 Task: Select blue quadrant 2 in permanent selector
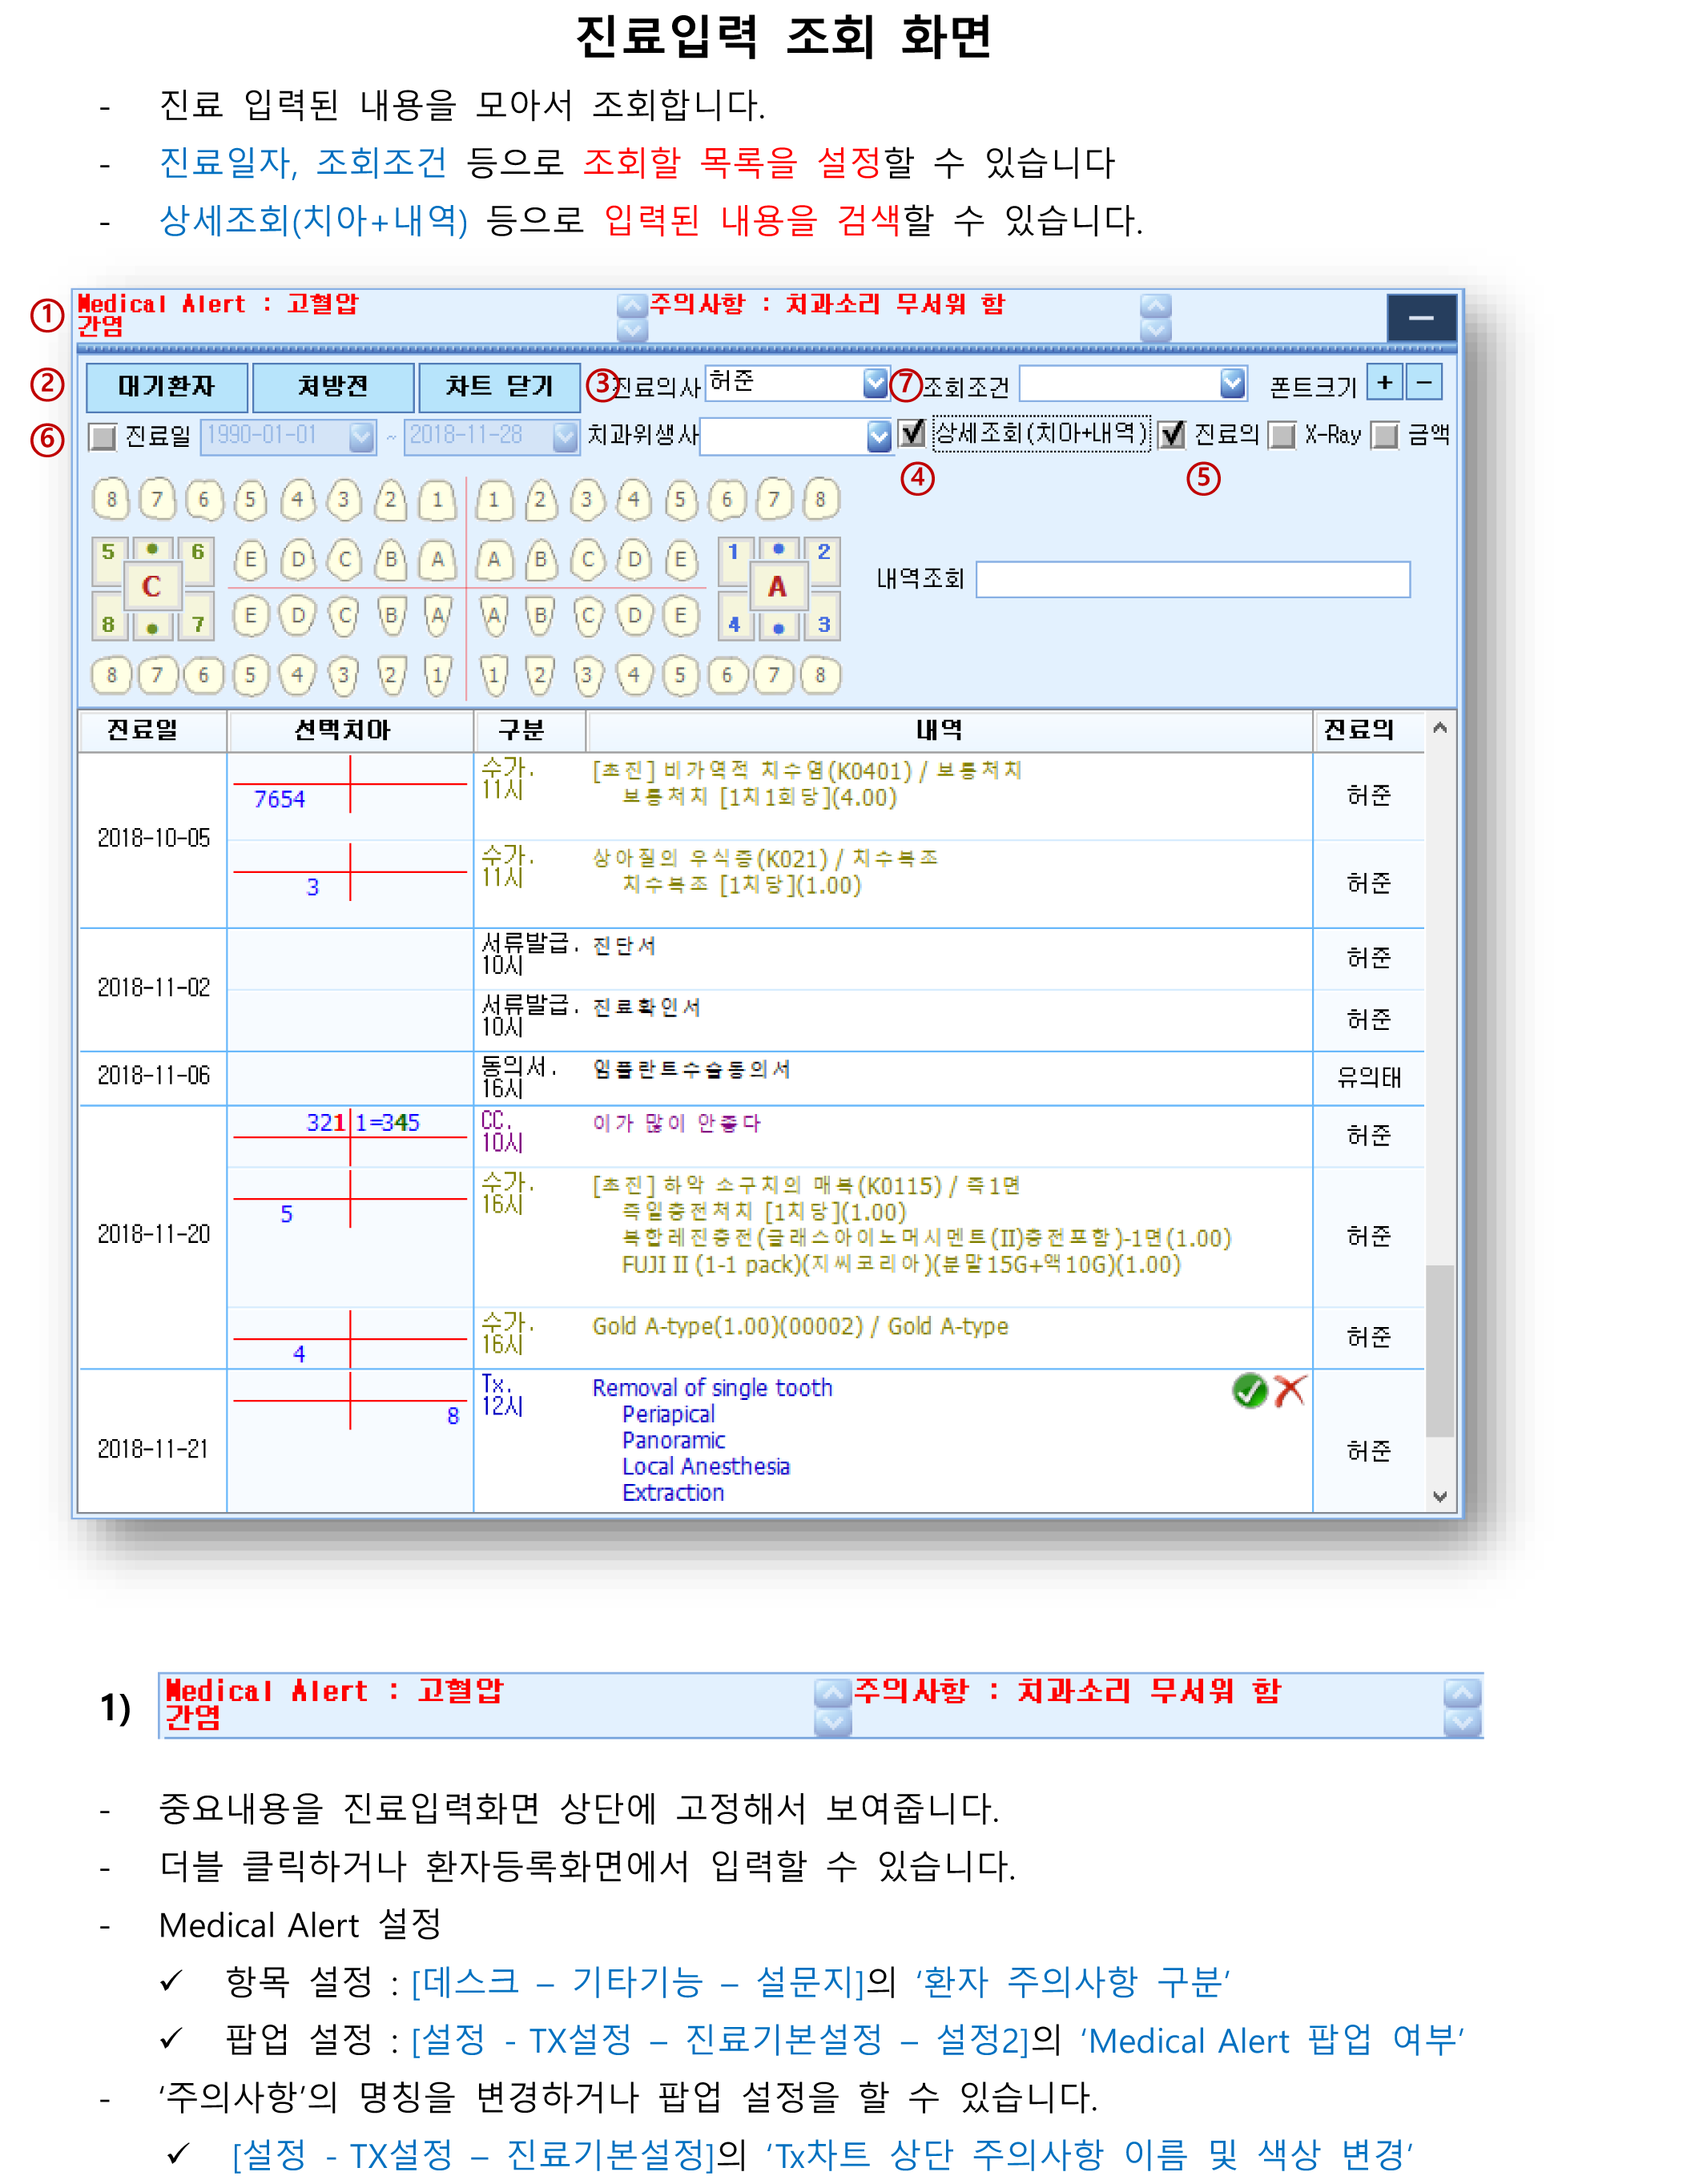coord(824,551)
